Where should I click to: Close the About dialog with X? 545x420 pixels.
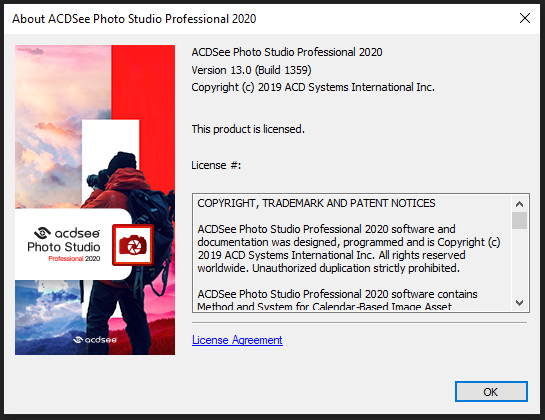click(x=524, y=18)
